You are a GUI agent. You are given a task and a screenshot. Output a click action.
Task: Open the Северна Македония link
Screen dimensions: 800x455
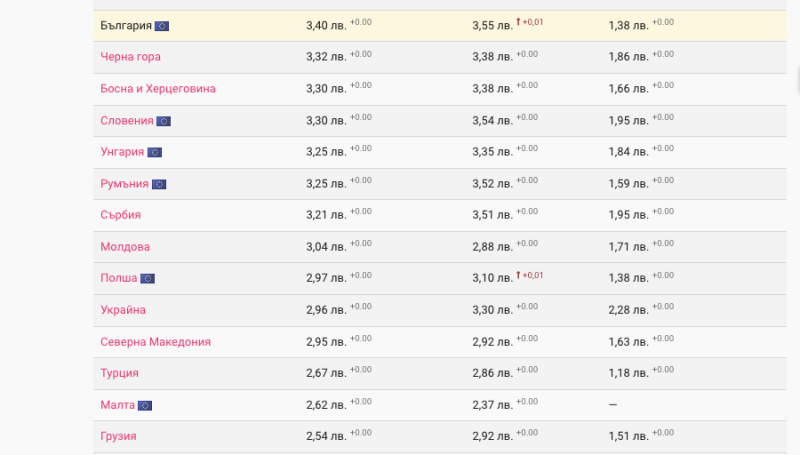pyautogui.click(x=155, y=342)
